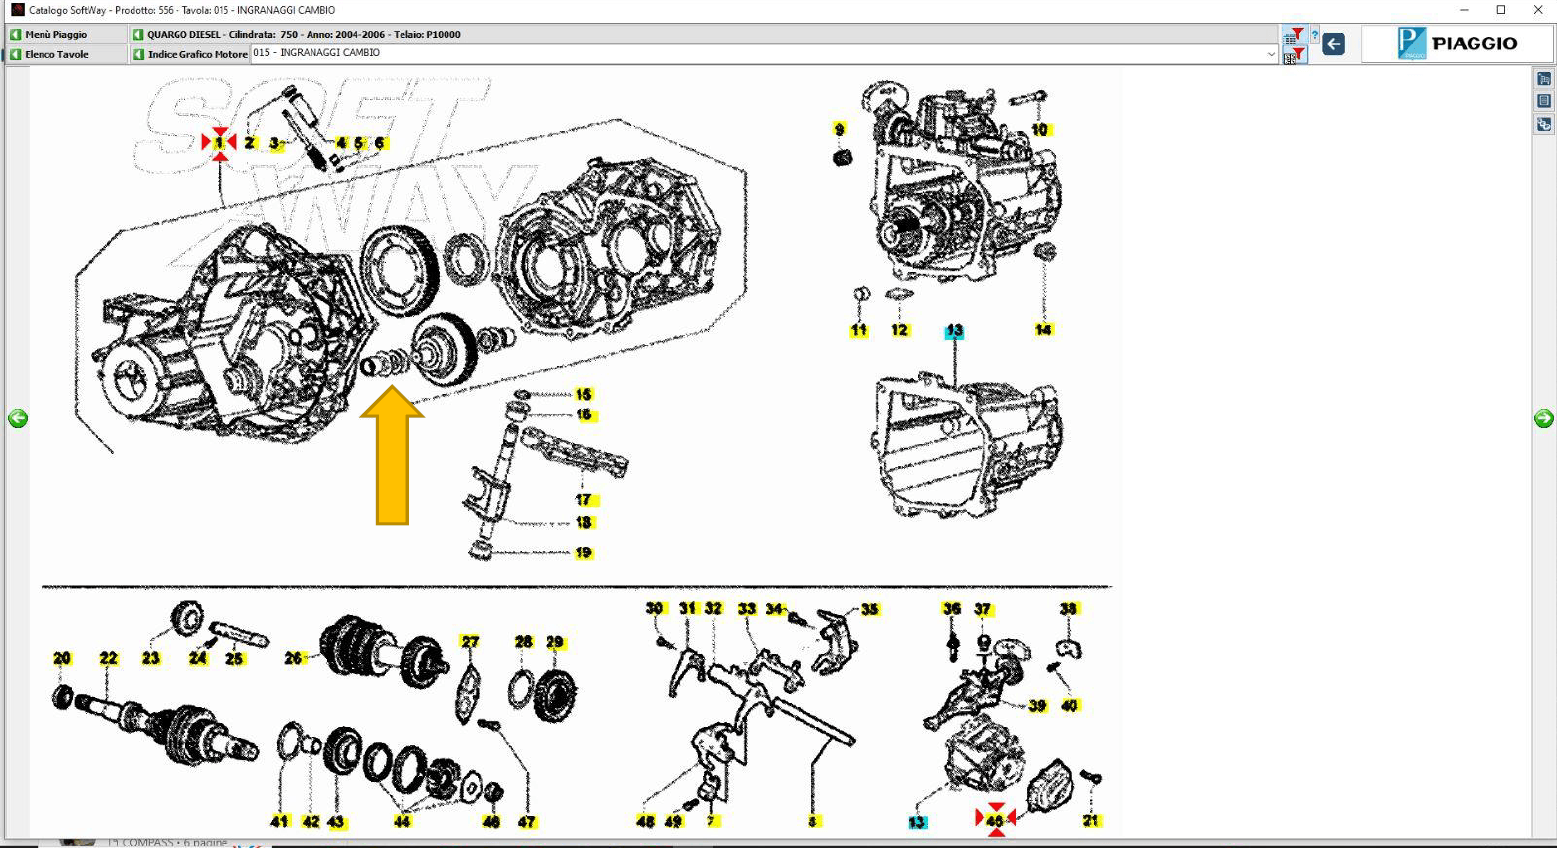The height and width of the screenshot is (848, 1557).
Task: Open help via the question mark icon
Action: click(x=1314, y=35)
